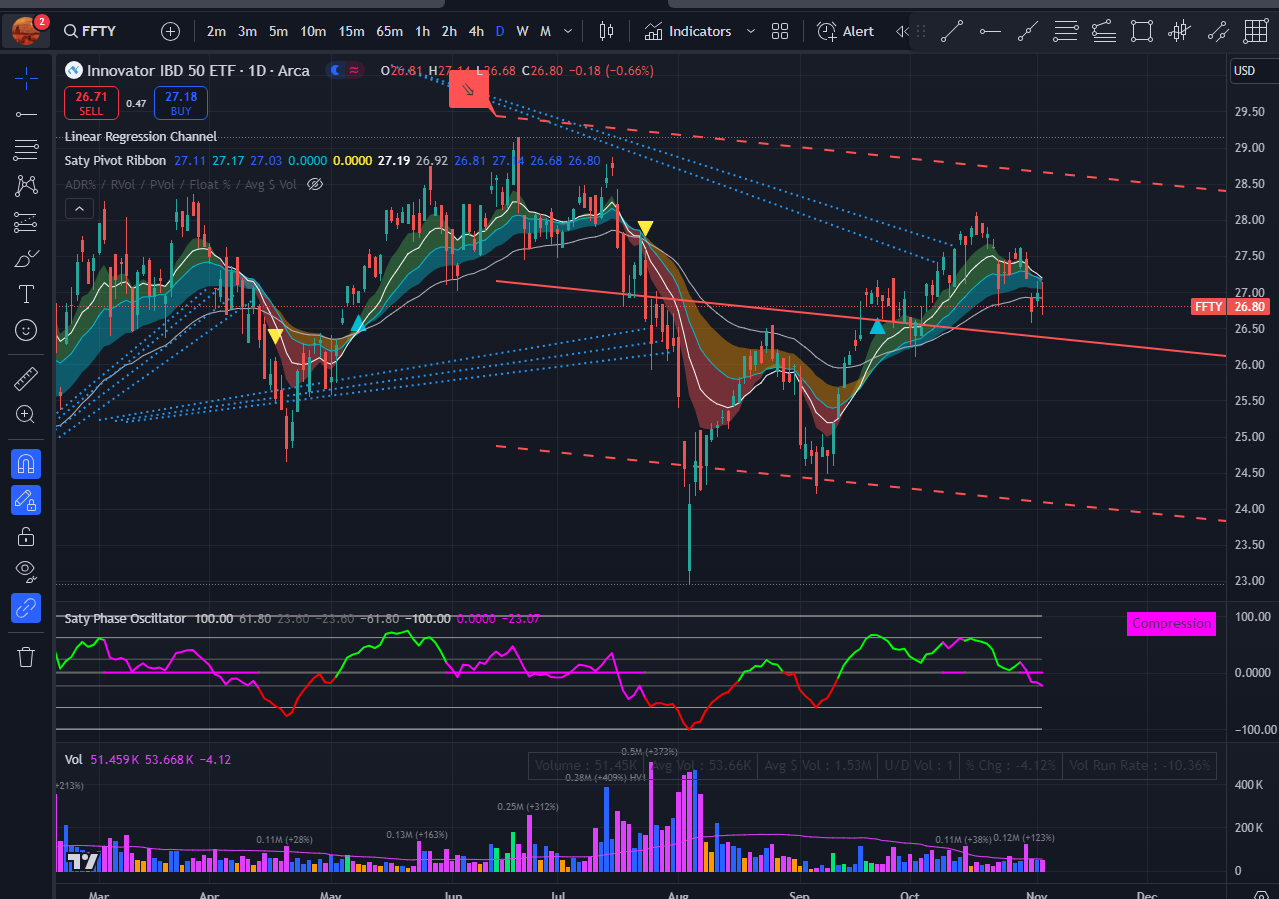This screenshot has height=899, width=1279.
Task: Switch to the 2m timeframe
Action: pos(216,31)
